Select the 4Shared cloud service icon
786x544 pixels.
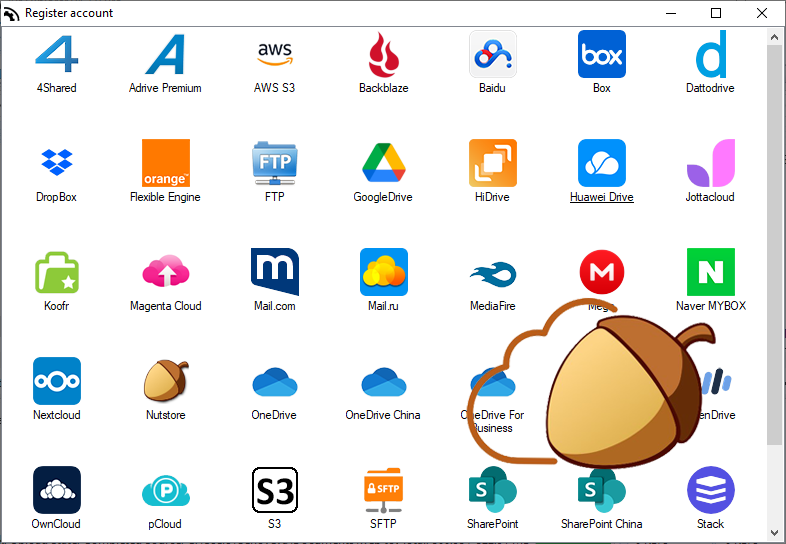57,54
